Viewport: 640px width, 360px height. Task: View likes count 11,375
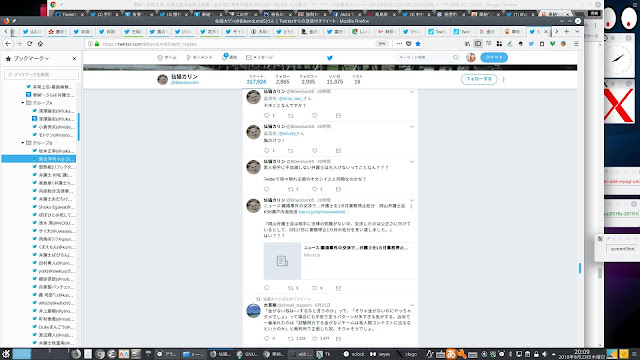(335, 80)
